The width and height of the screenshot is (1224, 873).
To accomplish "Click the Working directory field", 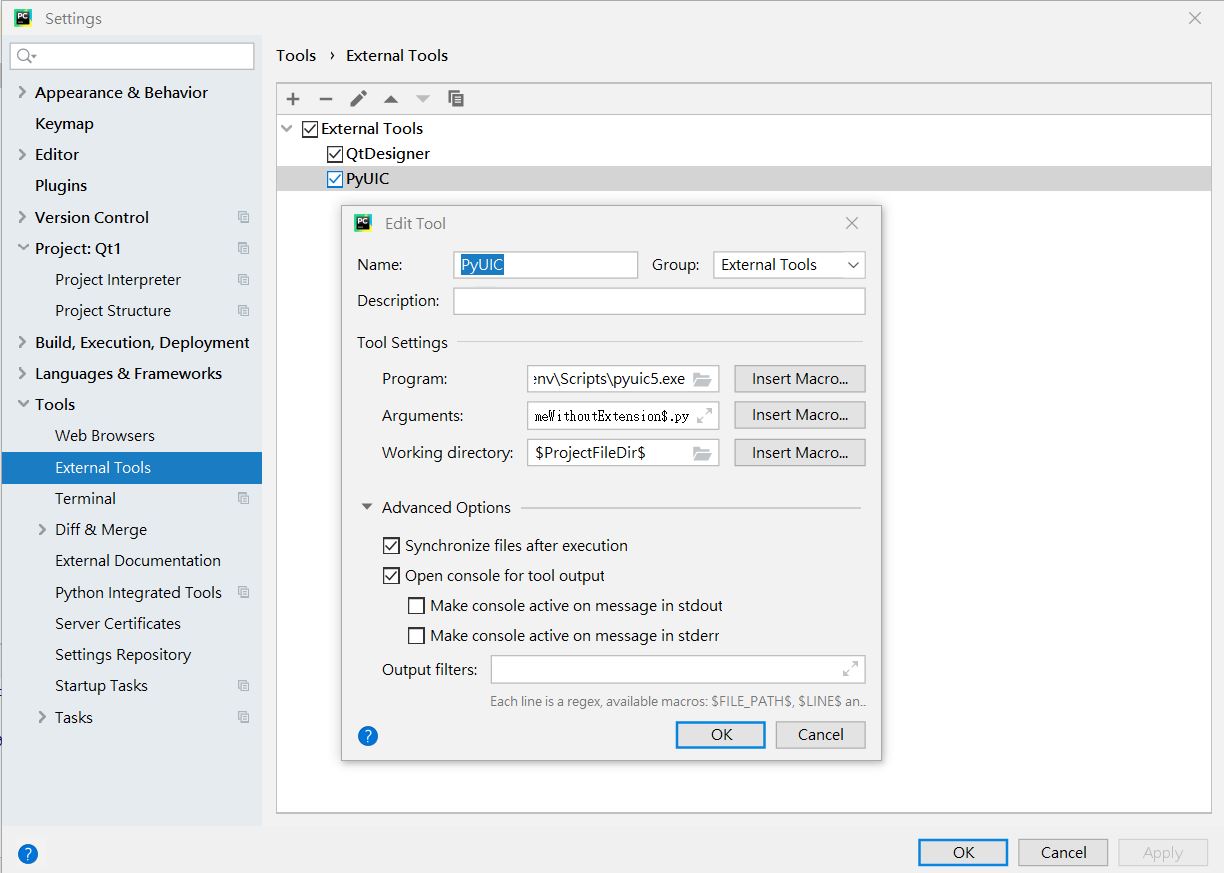I will click(x=622, y=453).
